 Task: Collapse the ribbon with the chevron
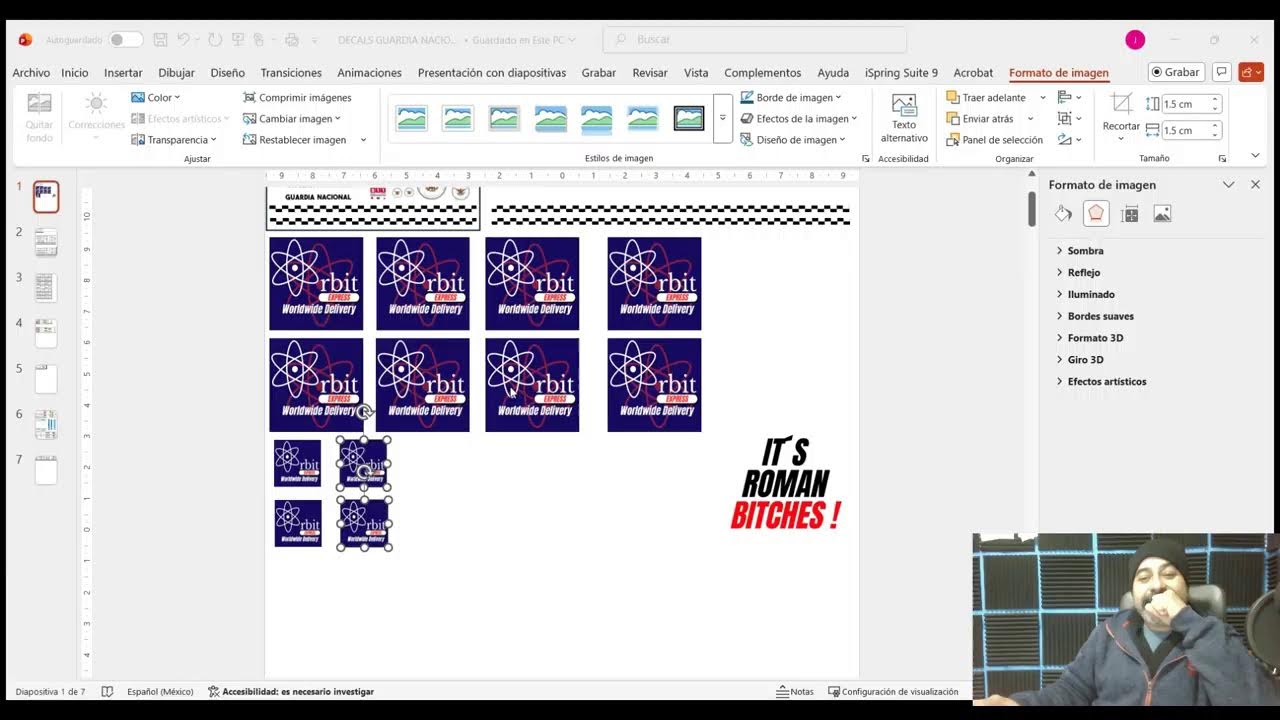click(1255, 157)
